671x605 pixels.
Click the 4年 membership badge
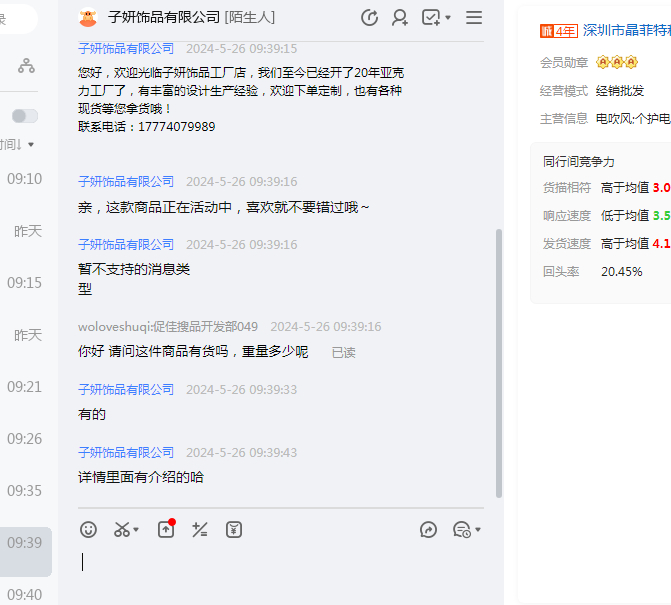[x=558, y=31]
